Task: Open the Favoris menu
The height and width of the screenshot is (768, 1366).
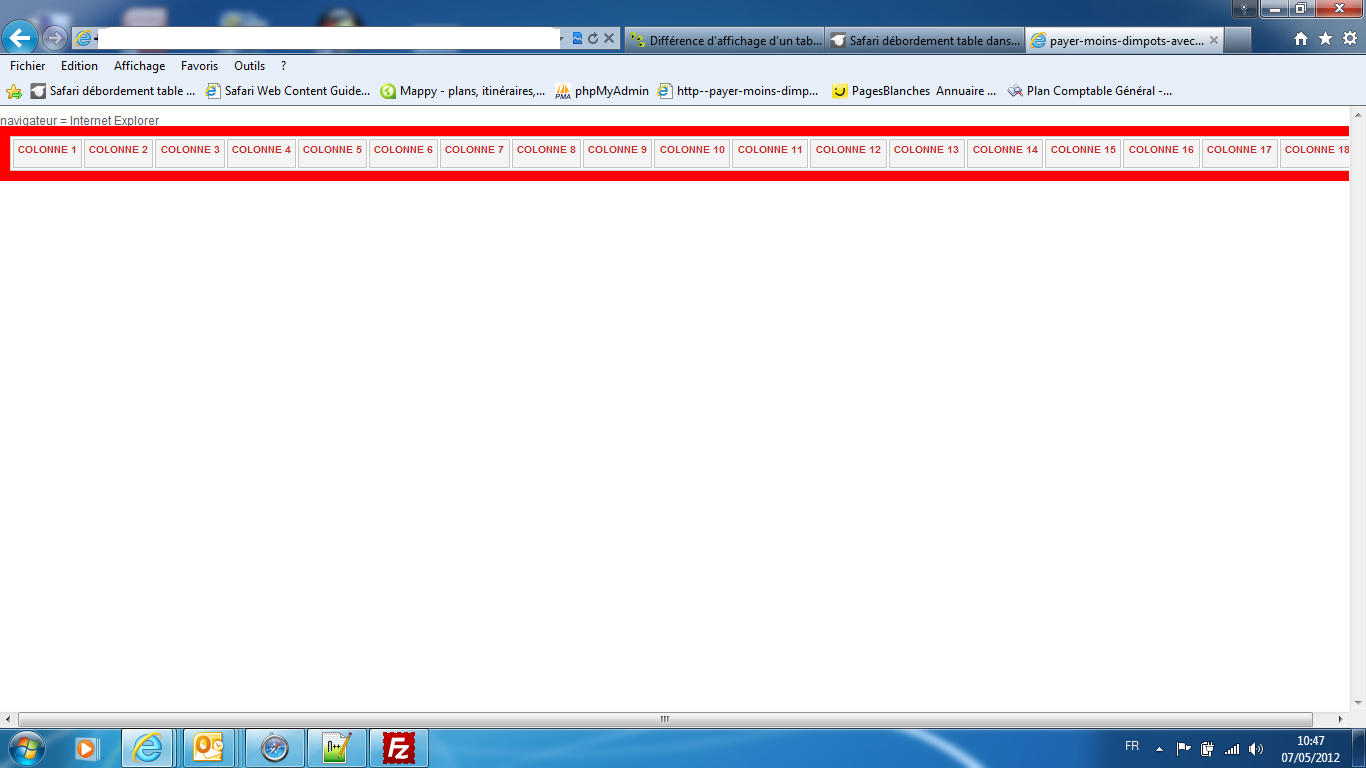Action: 199,66
